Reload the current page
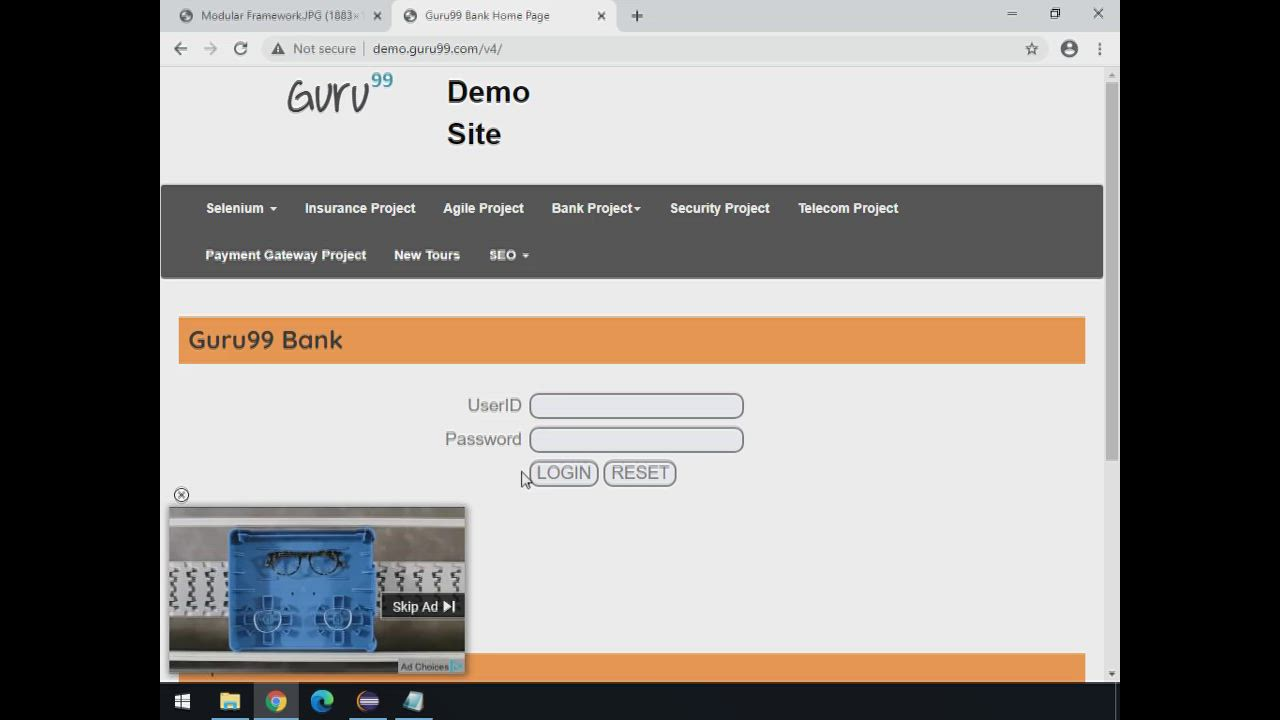Viewport: 1280px width, 720px height. coord(240,48)
